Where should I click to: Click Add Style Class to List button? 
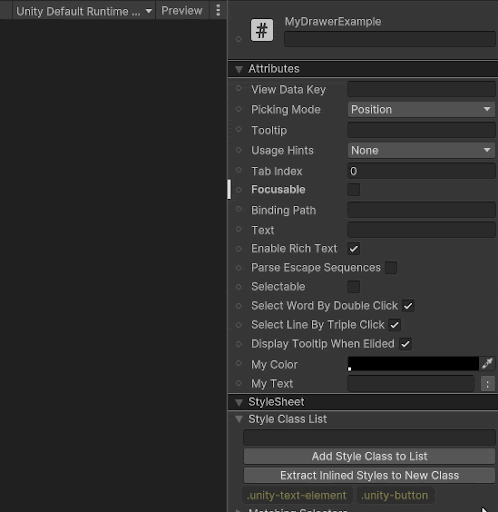(x=369, y=456)
